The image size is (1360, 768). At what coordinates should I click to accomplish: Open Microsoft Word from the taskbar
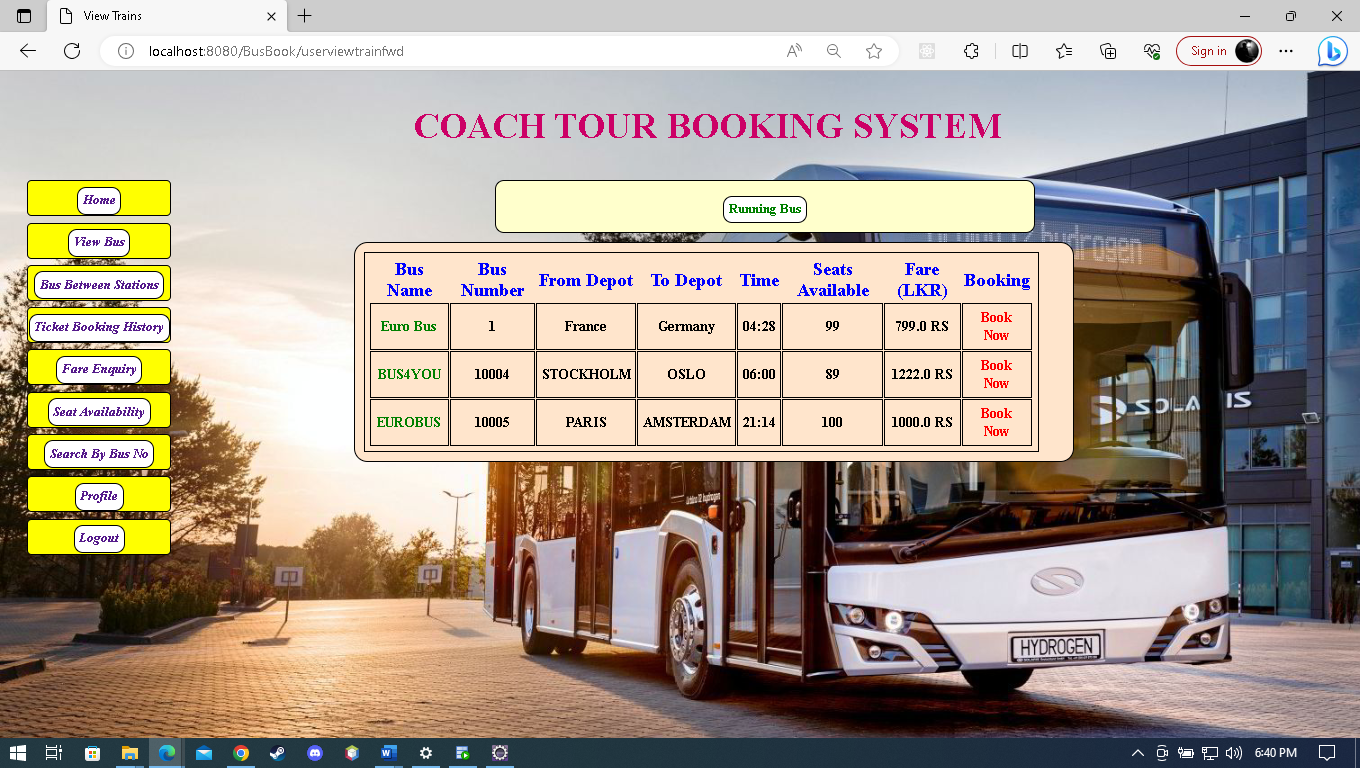388,753
